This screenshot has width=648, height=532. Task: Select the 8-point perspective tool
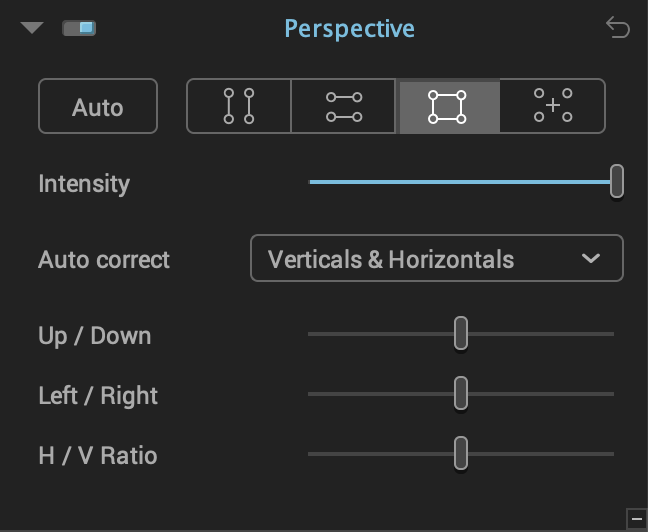[x=553, y=106]
